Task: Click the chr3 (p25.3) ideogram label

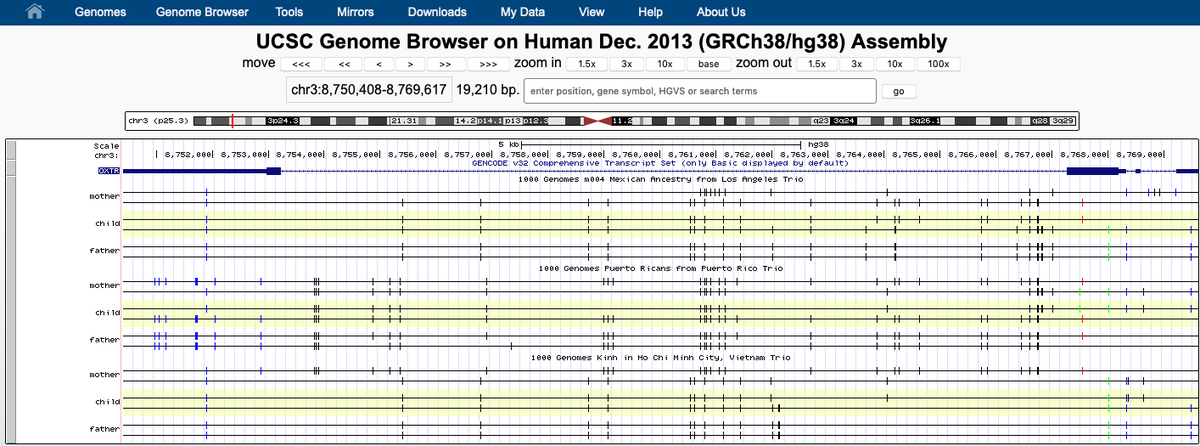Action: point(158,121)
